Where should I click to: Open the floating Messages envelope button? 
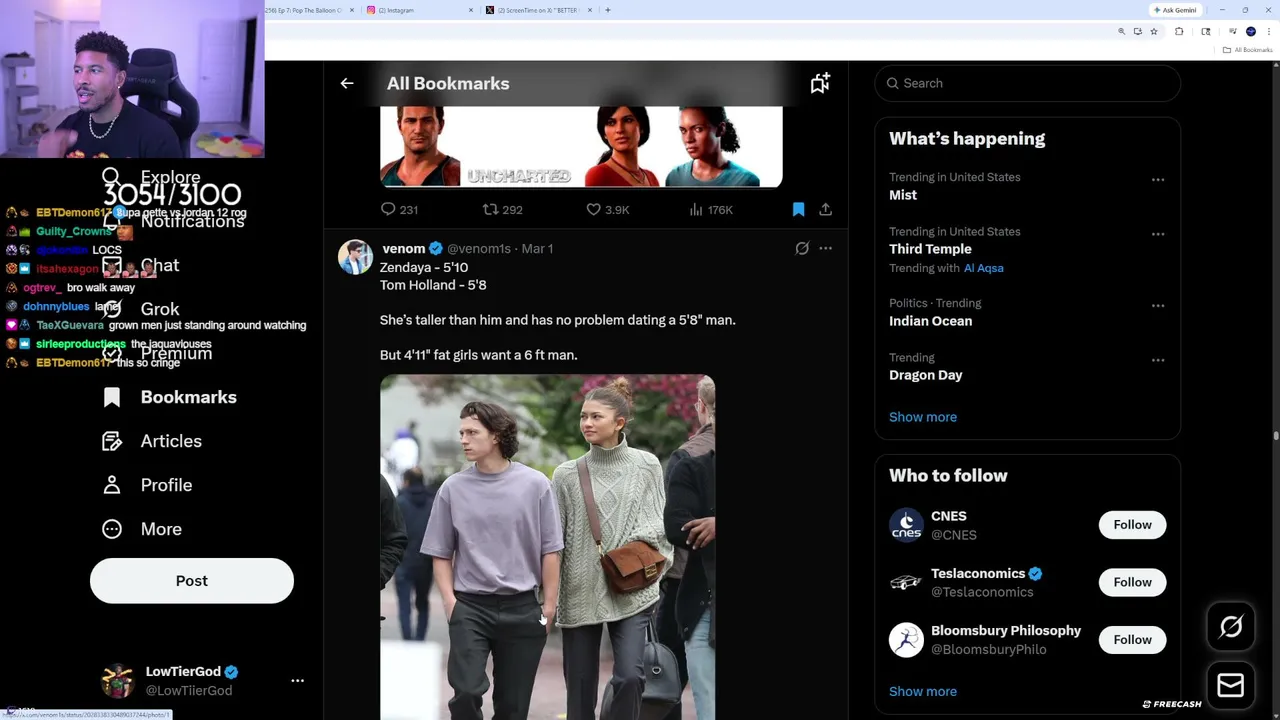(x=1231, y=685)
